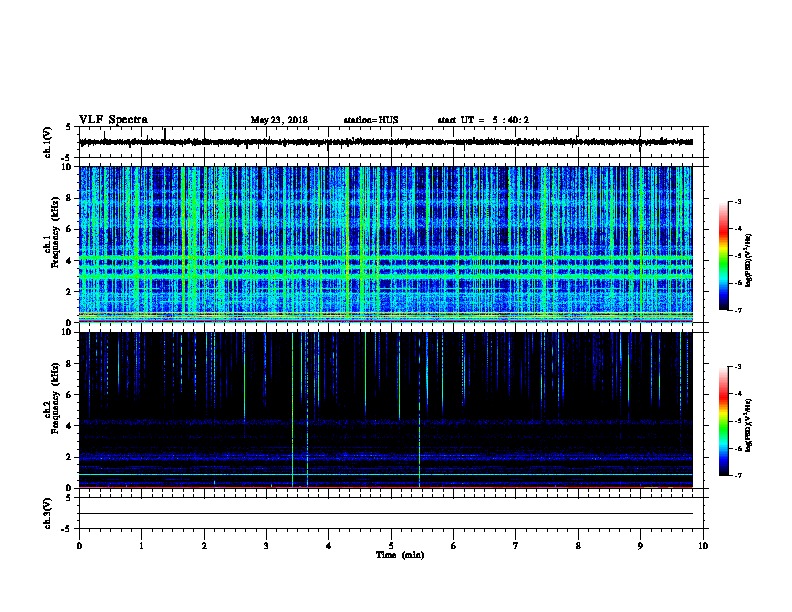Click the "ch.1(V)" waveform axis label
The width and height of the screenshot is (792, 612).
tap(47, 142)
